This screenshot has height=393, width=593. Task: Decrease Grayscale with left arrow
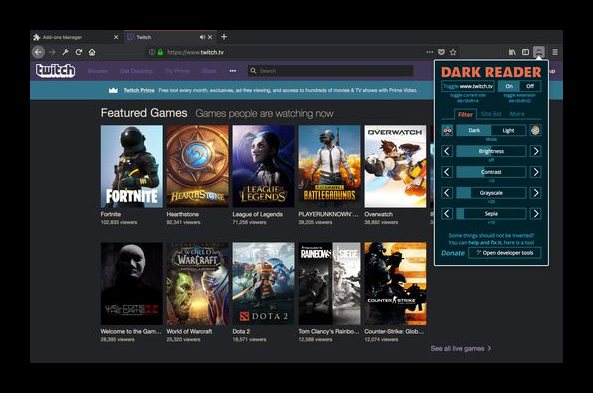pyautogui.click(x=447, y=193)
